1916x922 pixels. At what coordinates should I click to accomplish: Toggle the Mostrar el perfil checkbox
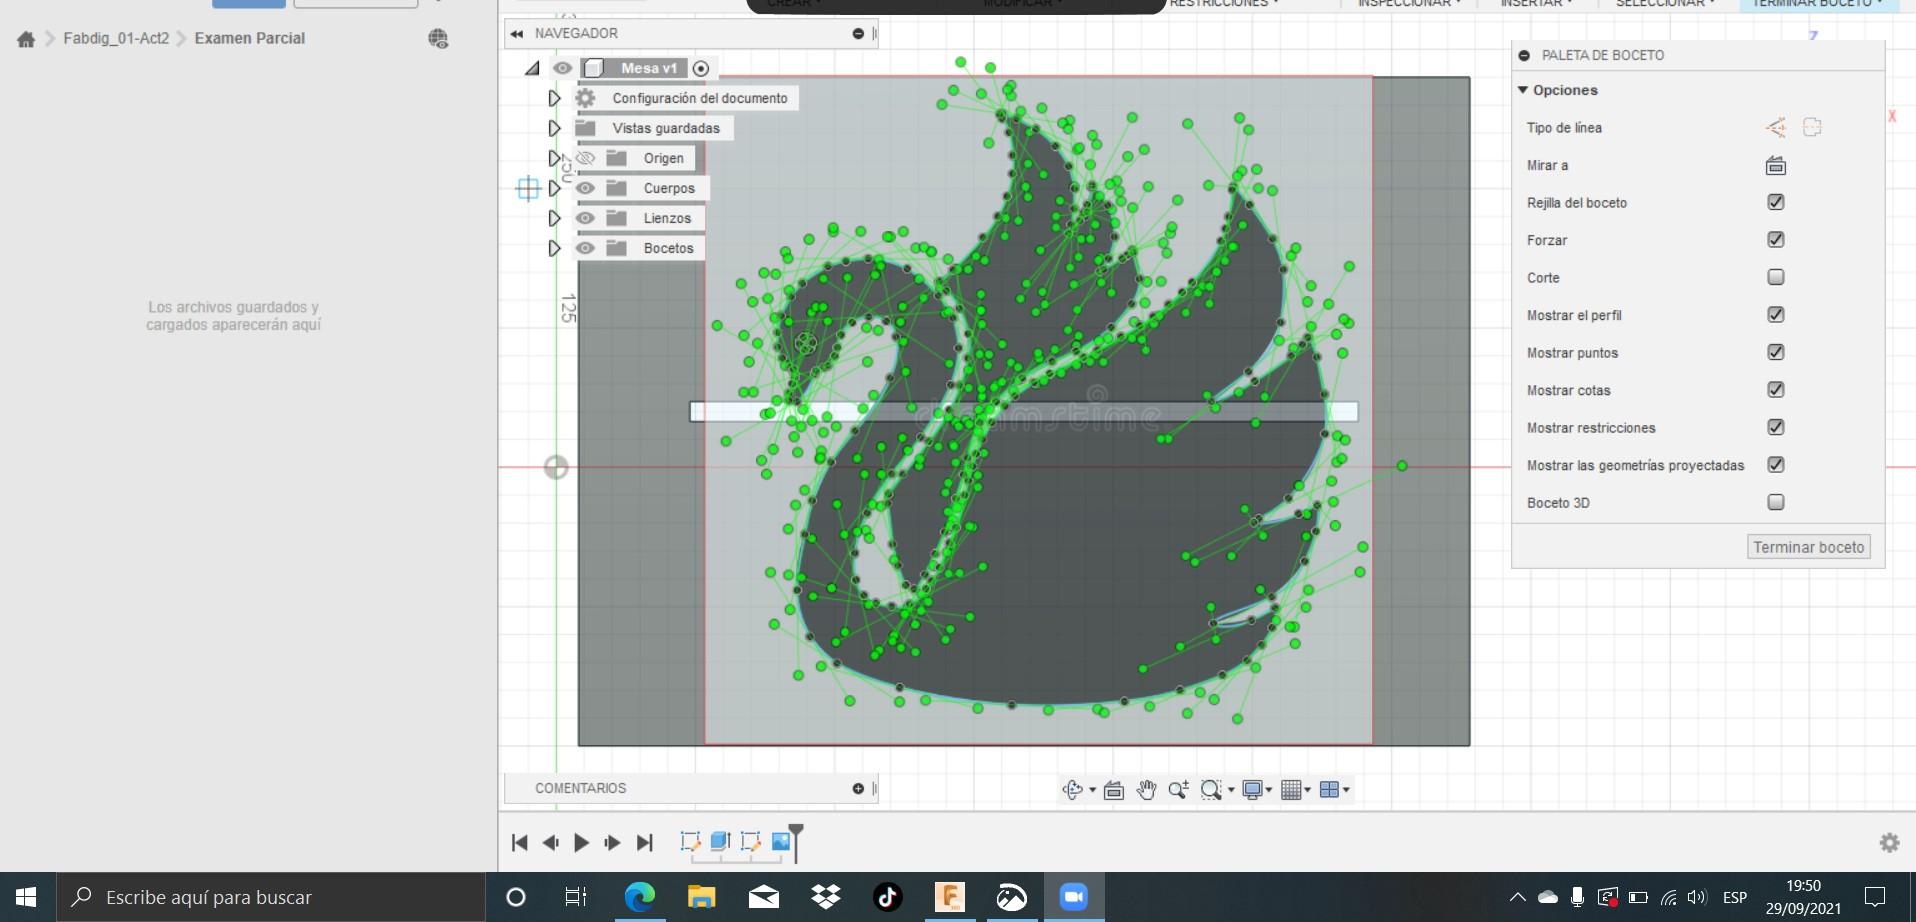tap(1776, 315)
